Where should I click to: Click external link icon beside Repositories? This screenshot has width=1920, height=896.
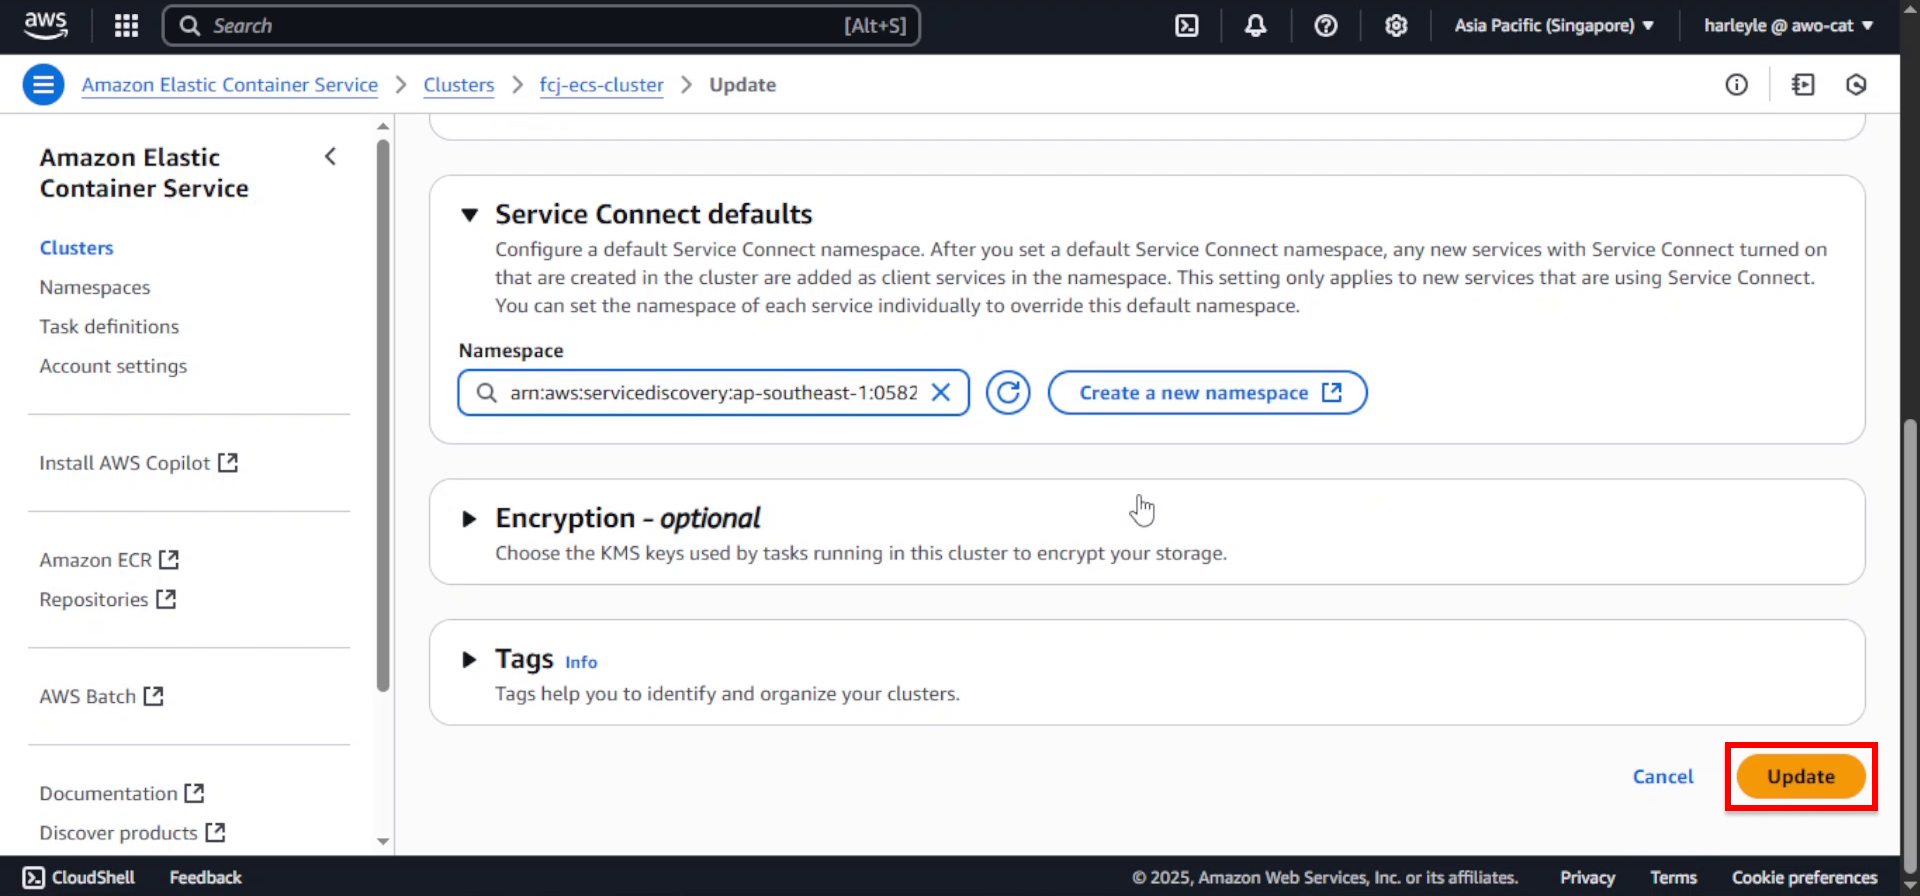click(166, 599)
